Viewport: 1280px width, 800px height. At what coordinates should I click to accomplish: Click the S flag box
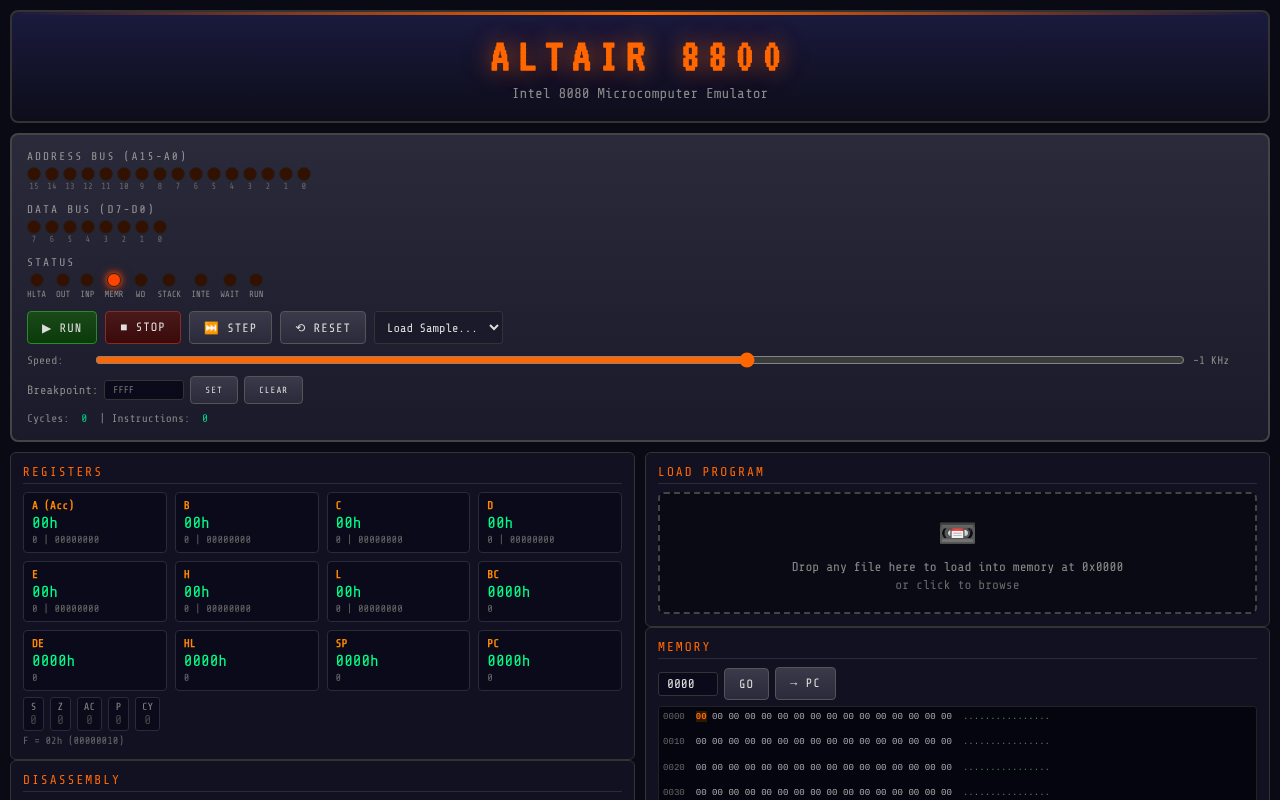[33, 714]
